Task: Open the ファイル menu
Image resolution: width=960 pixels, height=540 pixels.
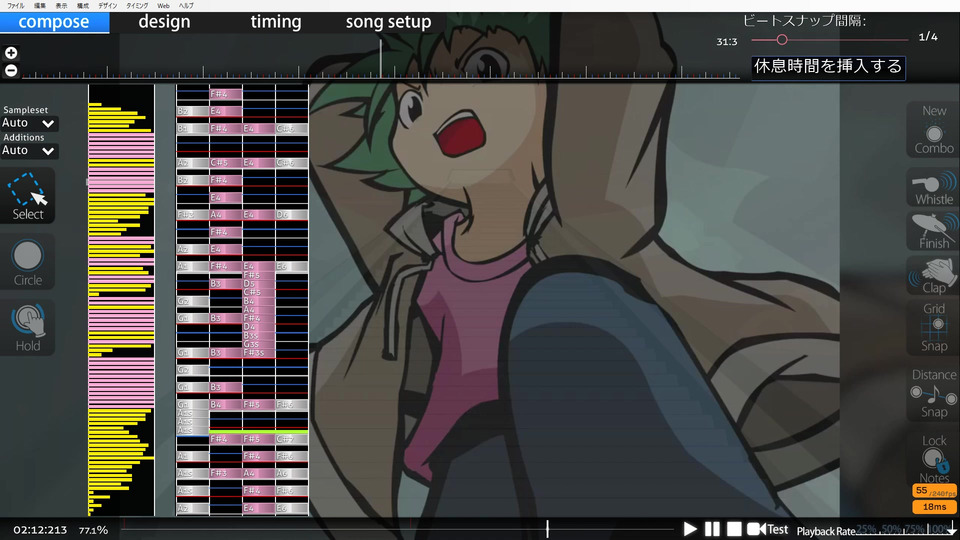Action: (16, 6)
